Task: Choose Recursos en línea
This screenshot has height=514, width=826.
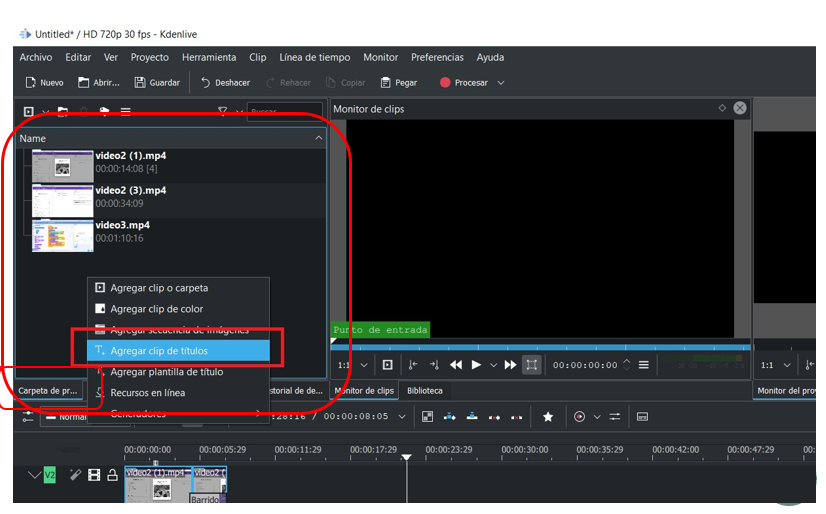Action: 179,393
